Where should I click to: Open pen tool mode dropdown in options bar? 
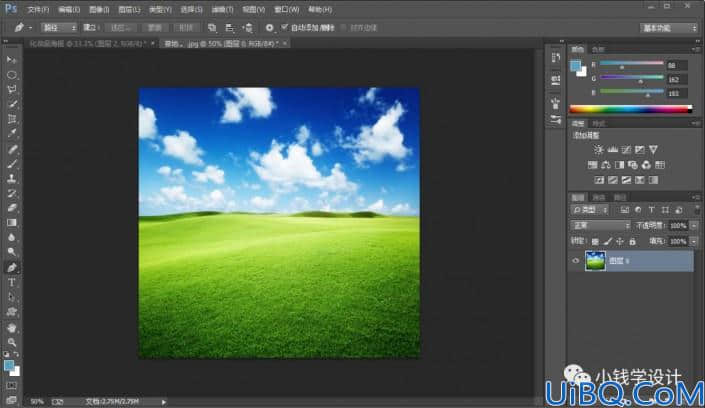[x=59, y=28]
